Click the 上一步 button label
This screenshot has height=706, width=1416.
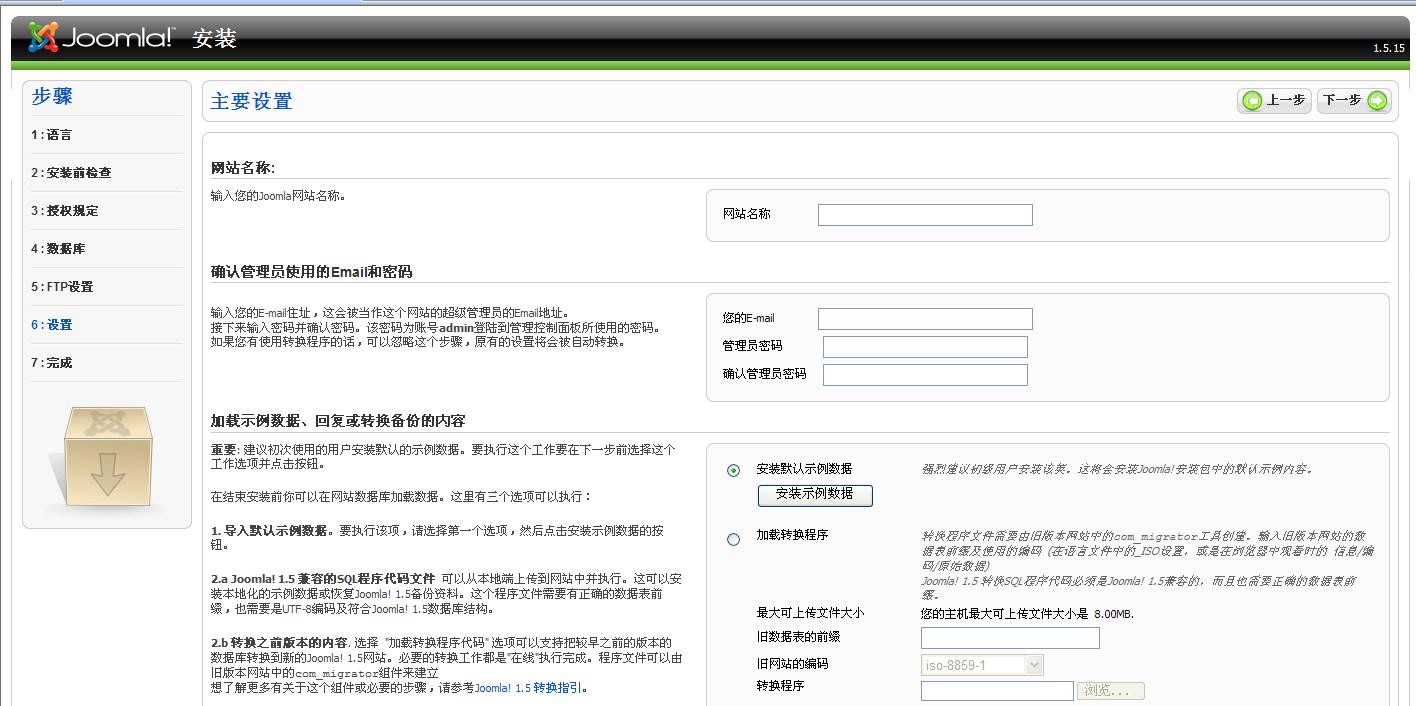(x=1286, y=100)
